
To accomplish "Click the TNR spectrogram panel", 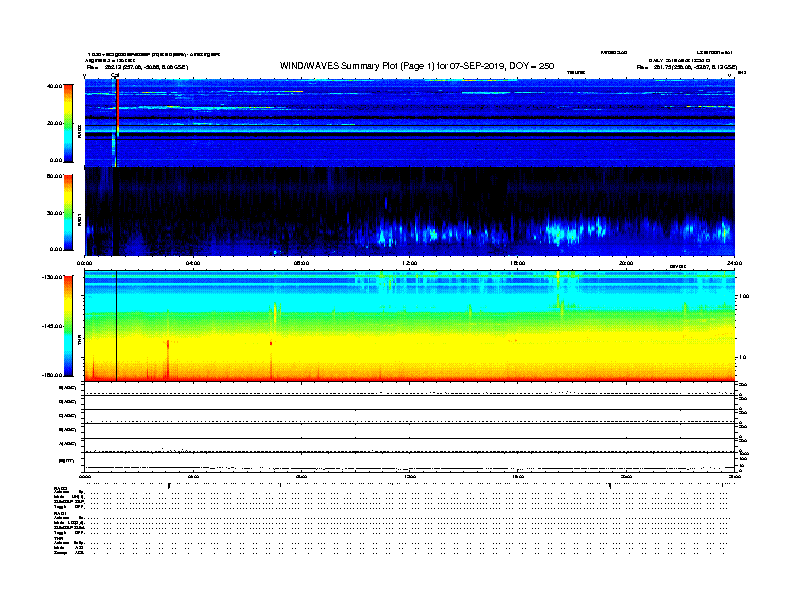I will coord(410,326).
